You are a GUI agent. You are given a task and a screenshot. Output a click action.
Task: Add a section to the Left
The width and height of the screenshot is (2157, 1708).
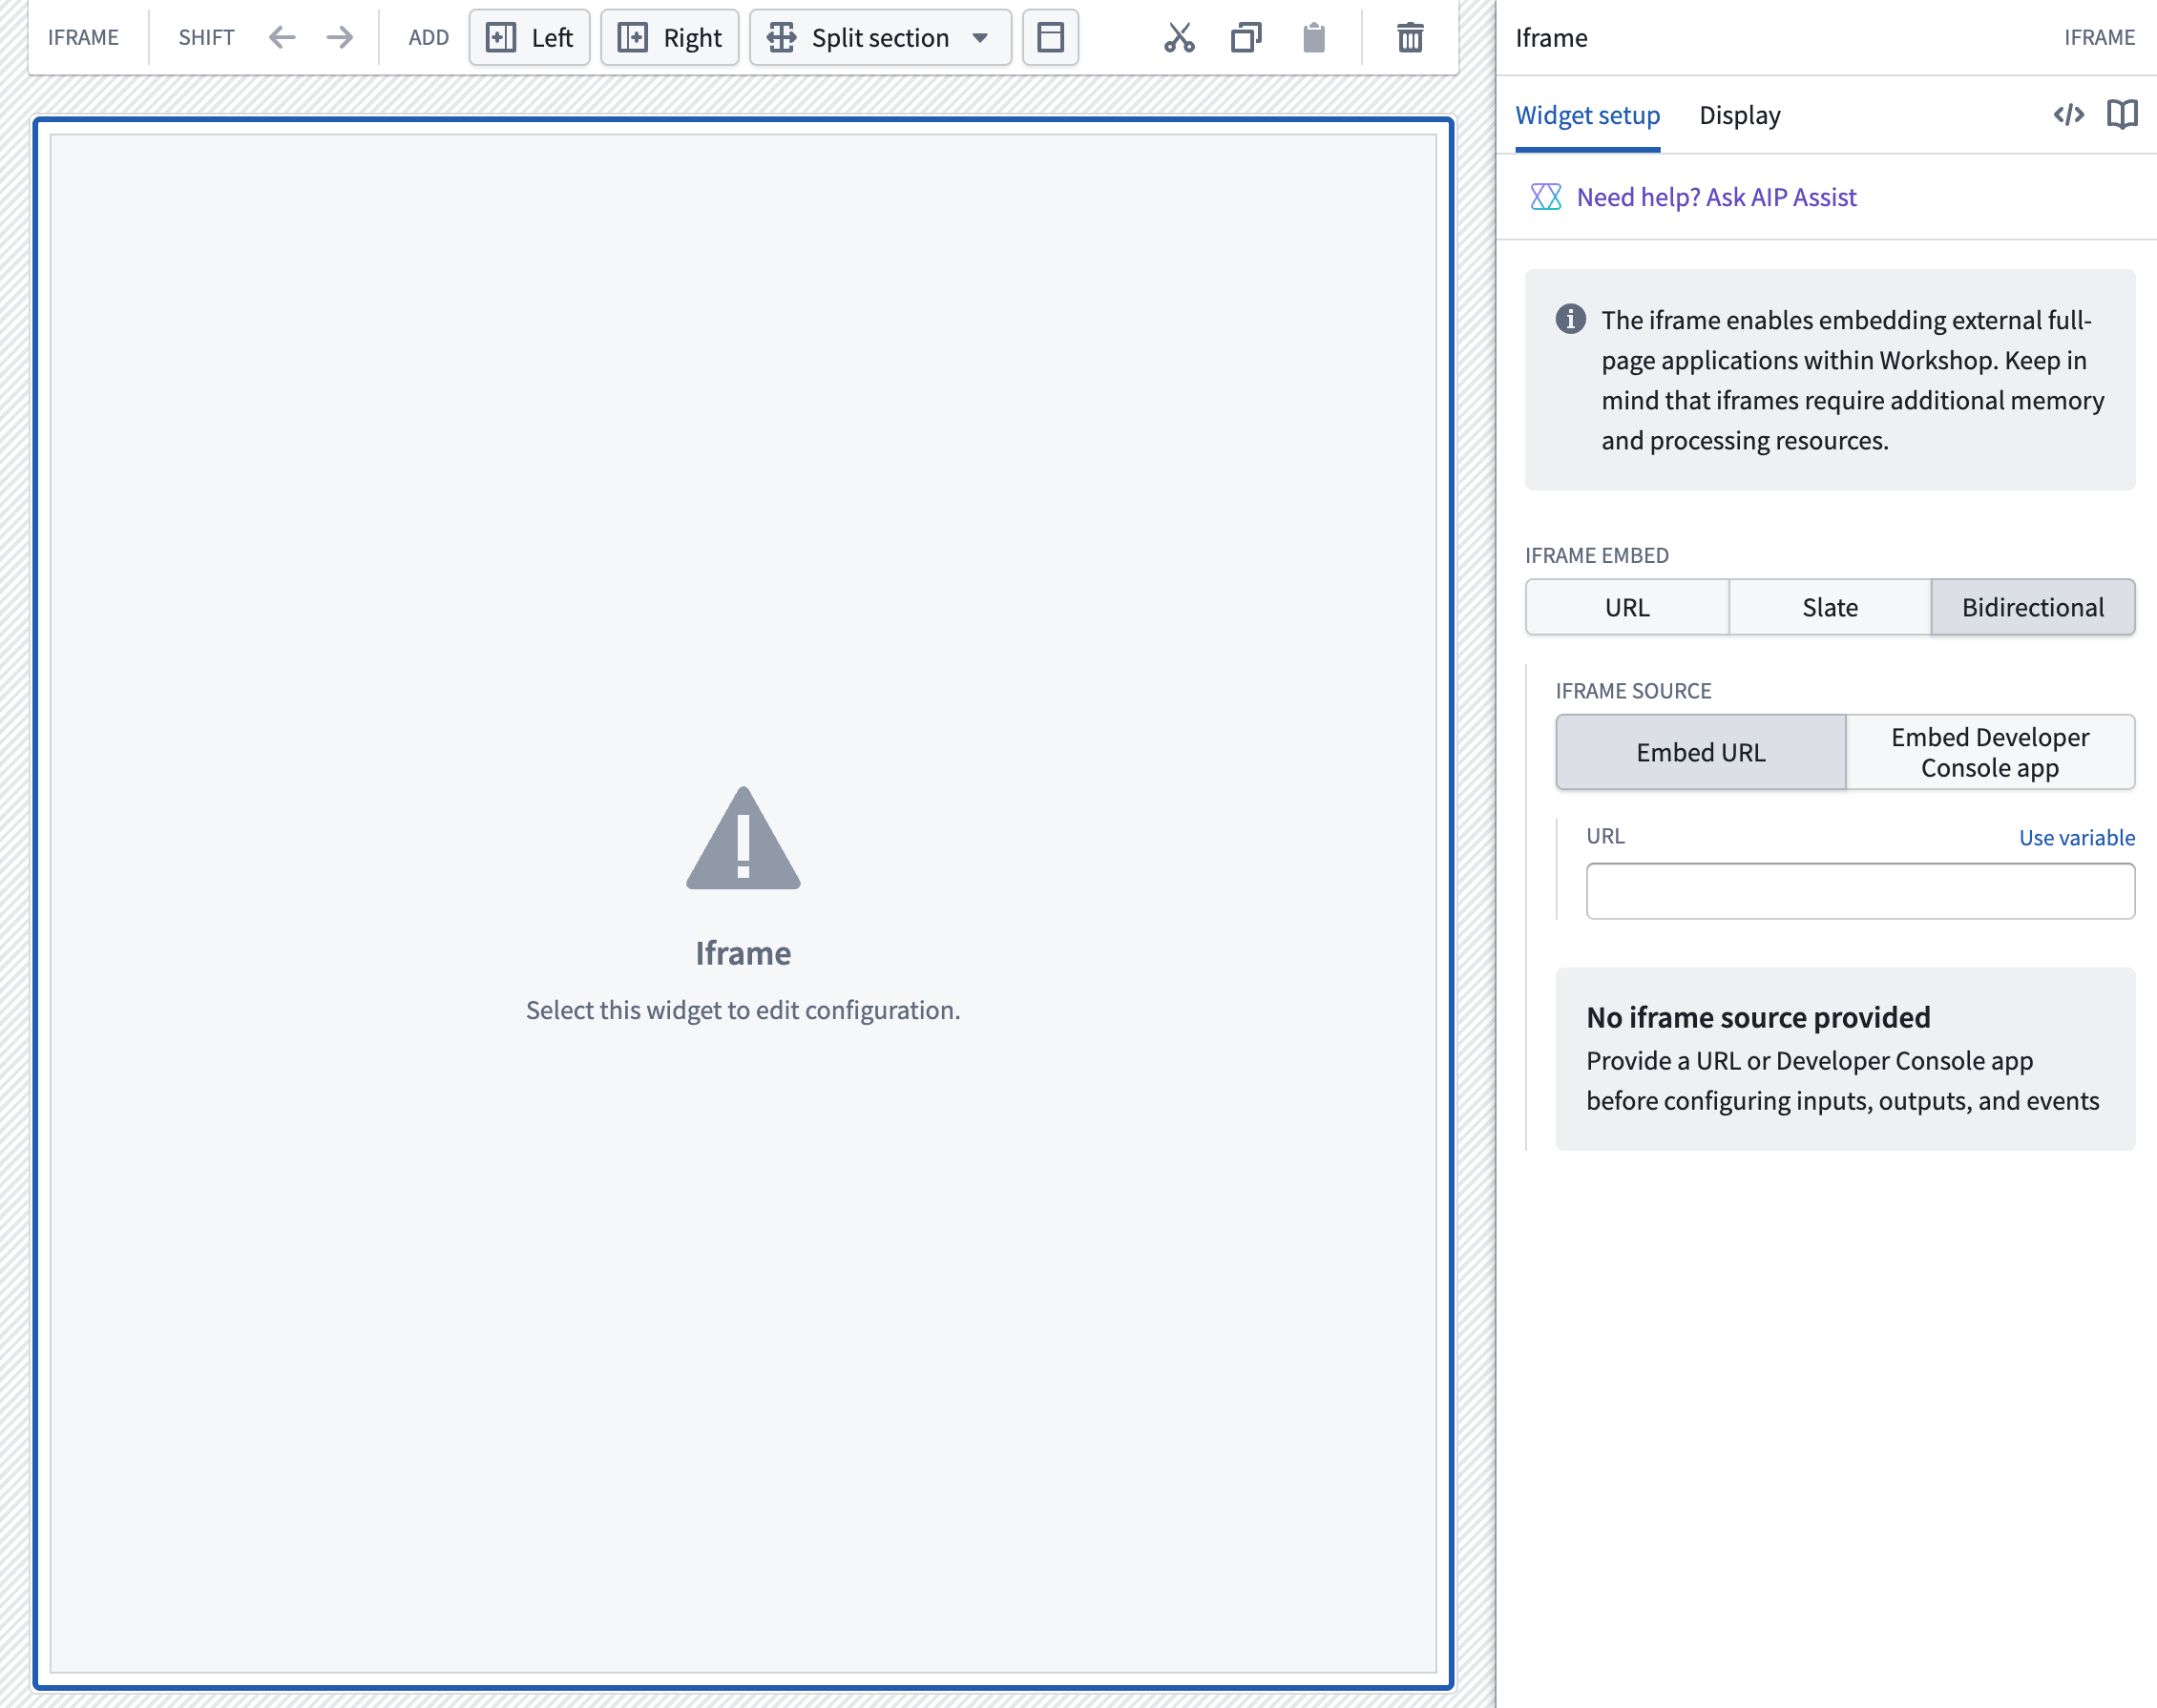[529, 37]
